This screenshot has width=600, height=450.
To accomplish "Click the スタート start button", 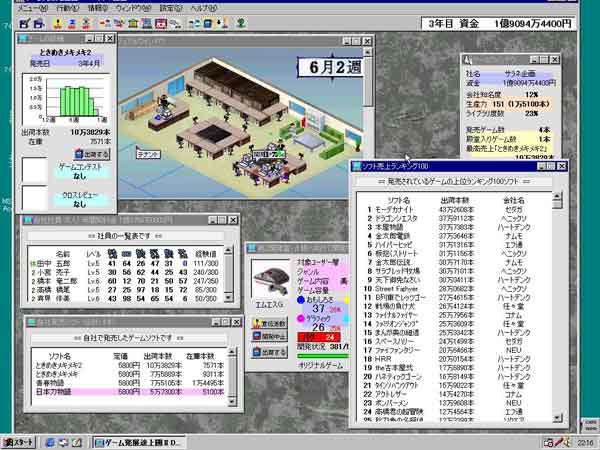I will 21,441.
